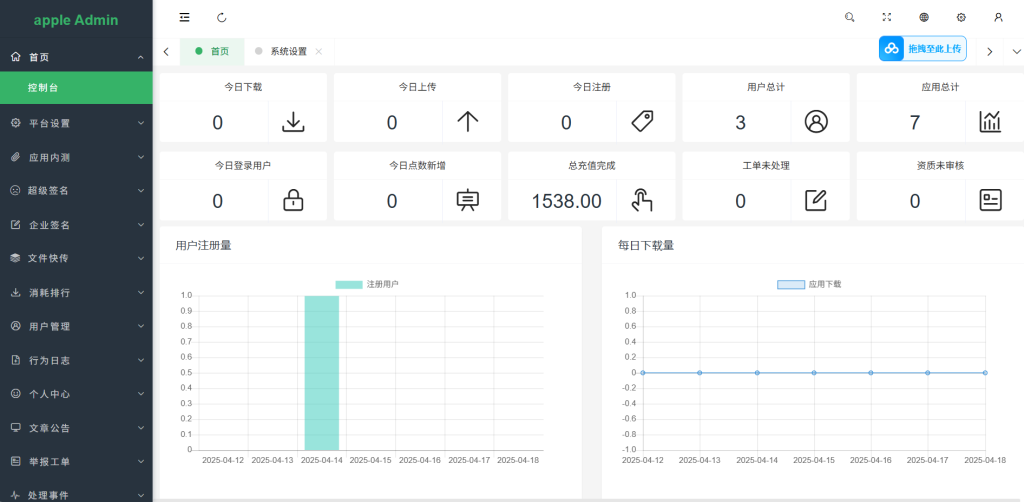This screenshot has width=1024, height=502.
Task: Click the 消耗排行 sidebar label
Action: tap(49, 292)
